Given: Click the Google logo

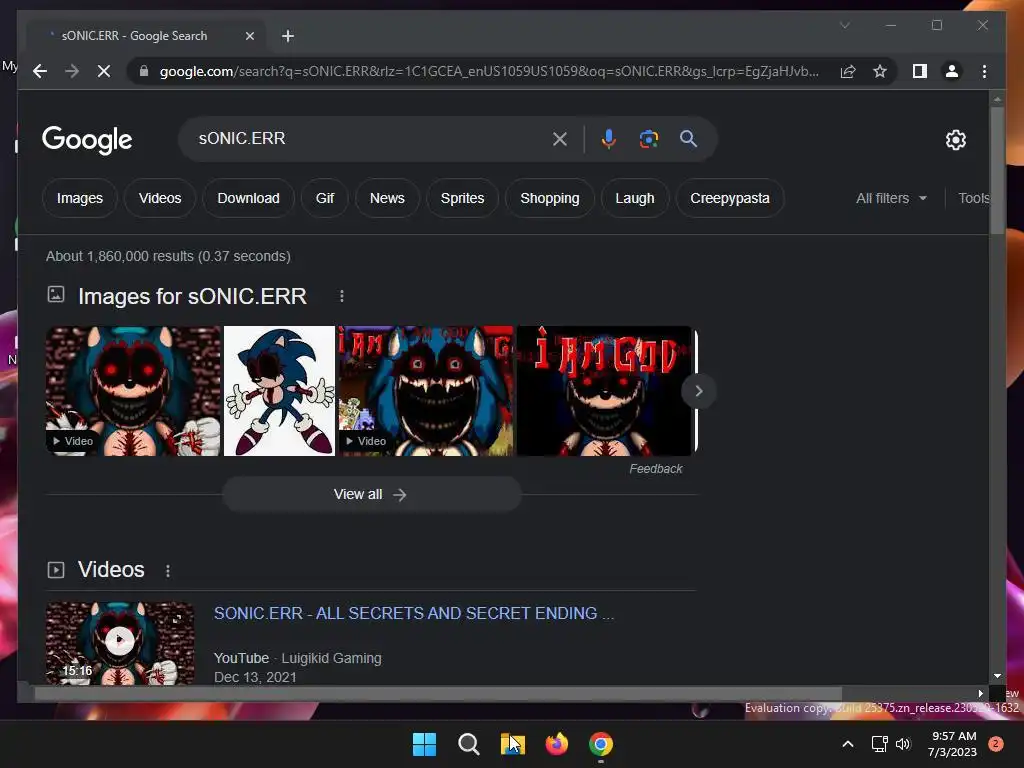Looking at the screenshot, I should click(x=87, y=140).
